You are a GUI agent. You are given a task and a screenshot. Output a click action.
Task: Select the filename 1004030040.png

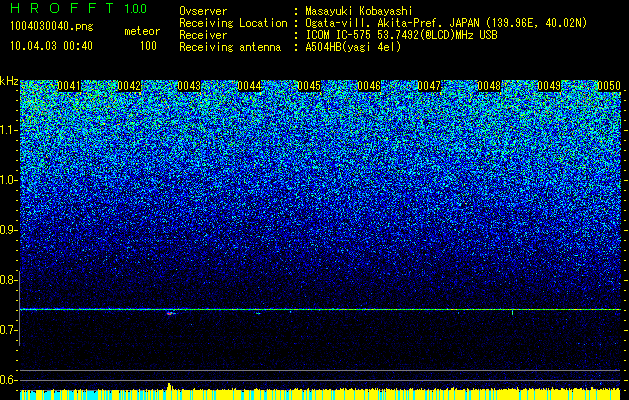point(52,26)
